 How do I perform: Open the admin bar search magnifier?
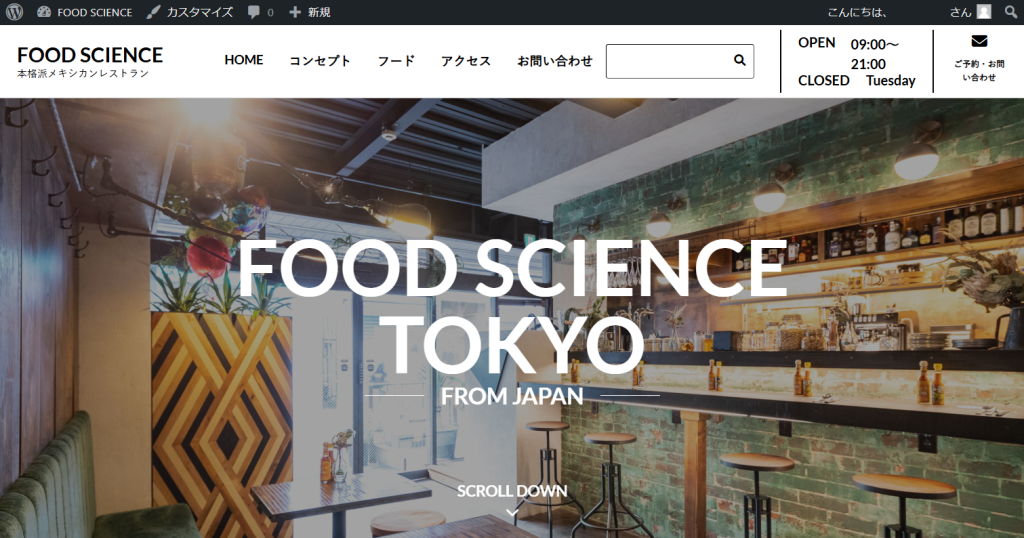(x=1011, y=12)
